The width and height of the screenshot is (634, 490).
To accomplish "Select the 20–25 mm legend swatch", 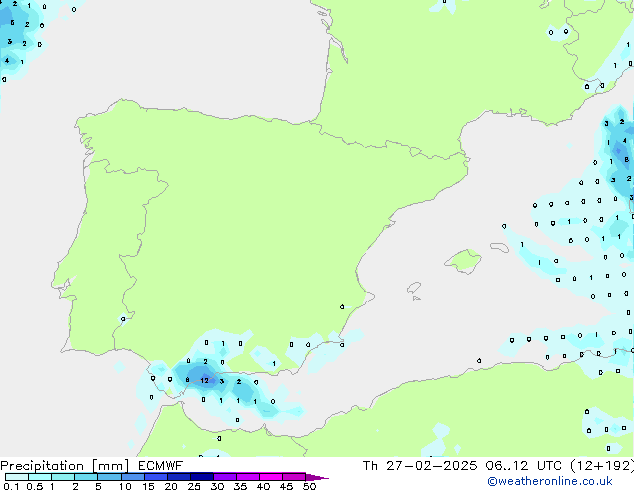I will click(178, 477).
